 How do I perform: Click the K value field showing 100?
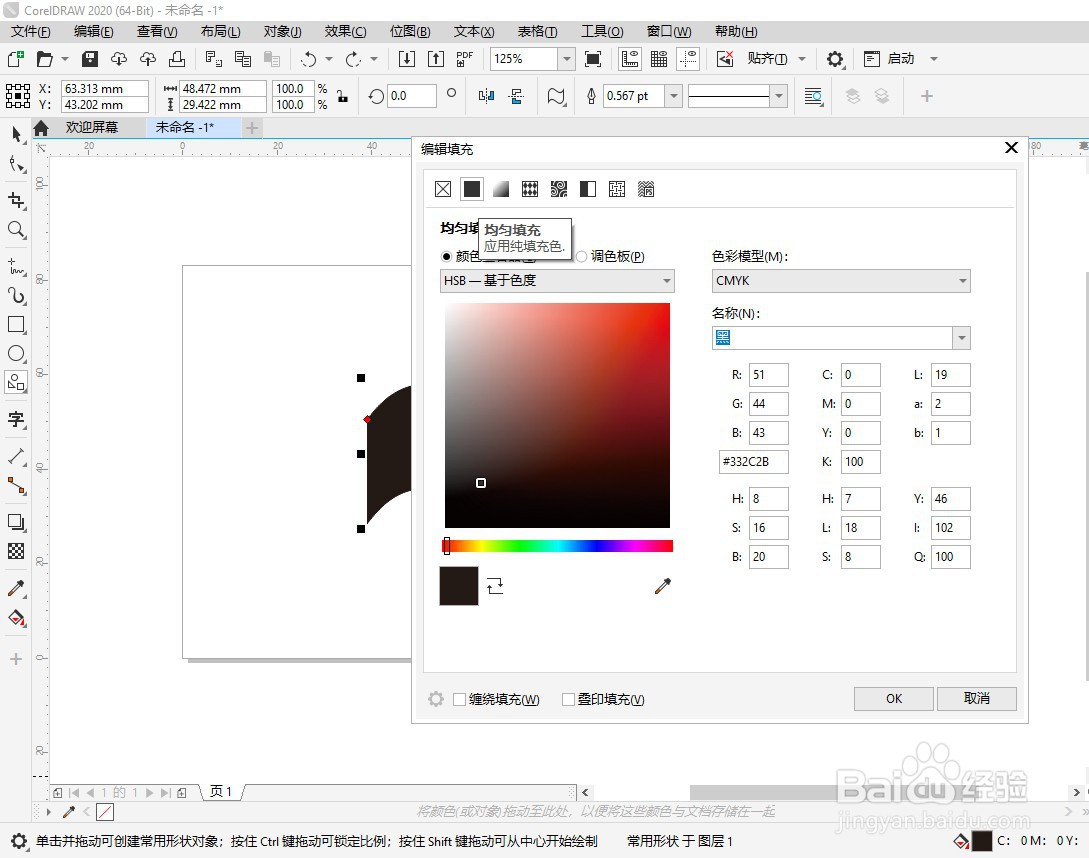(860, 462)
